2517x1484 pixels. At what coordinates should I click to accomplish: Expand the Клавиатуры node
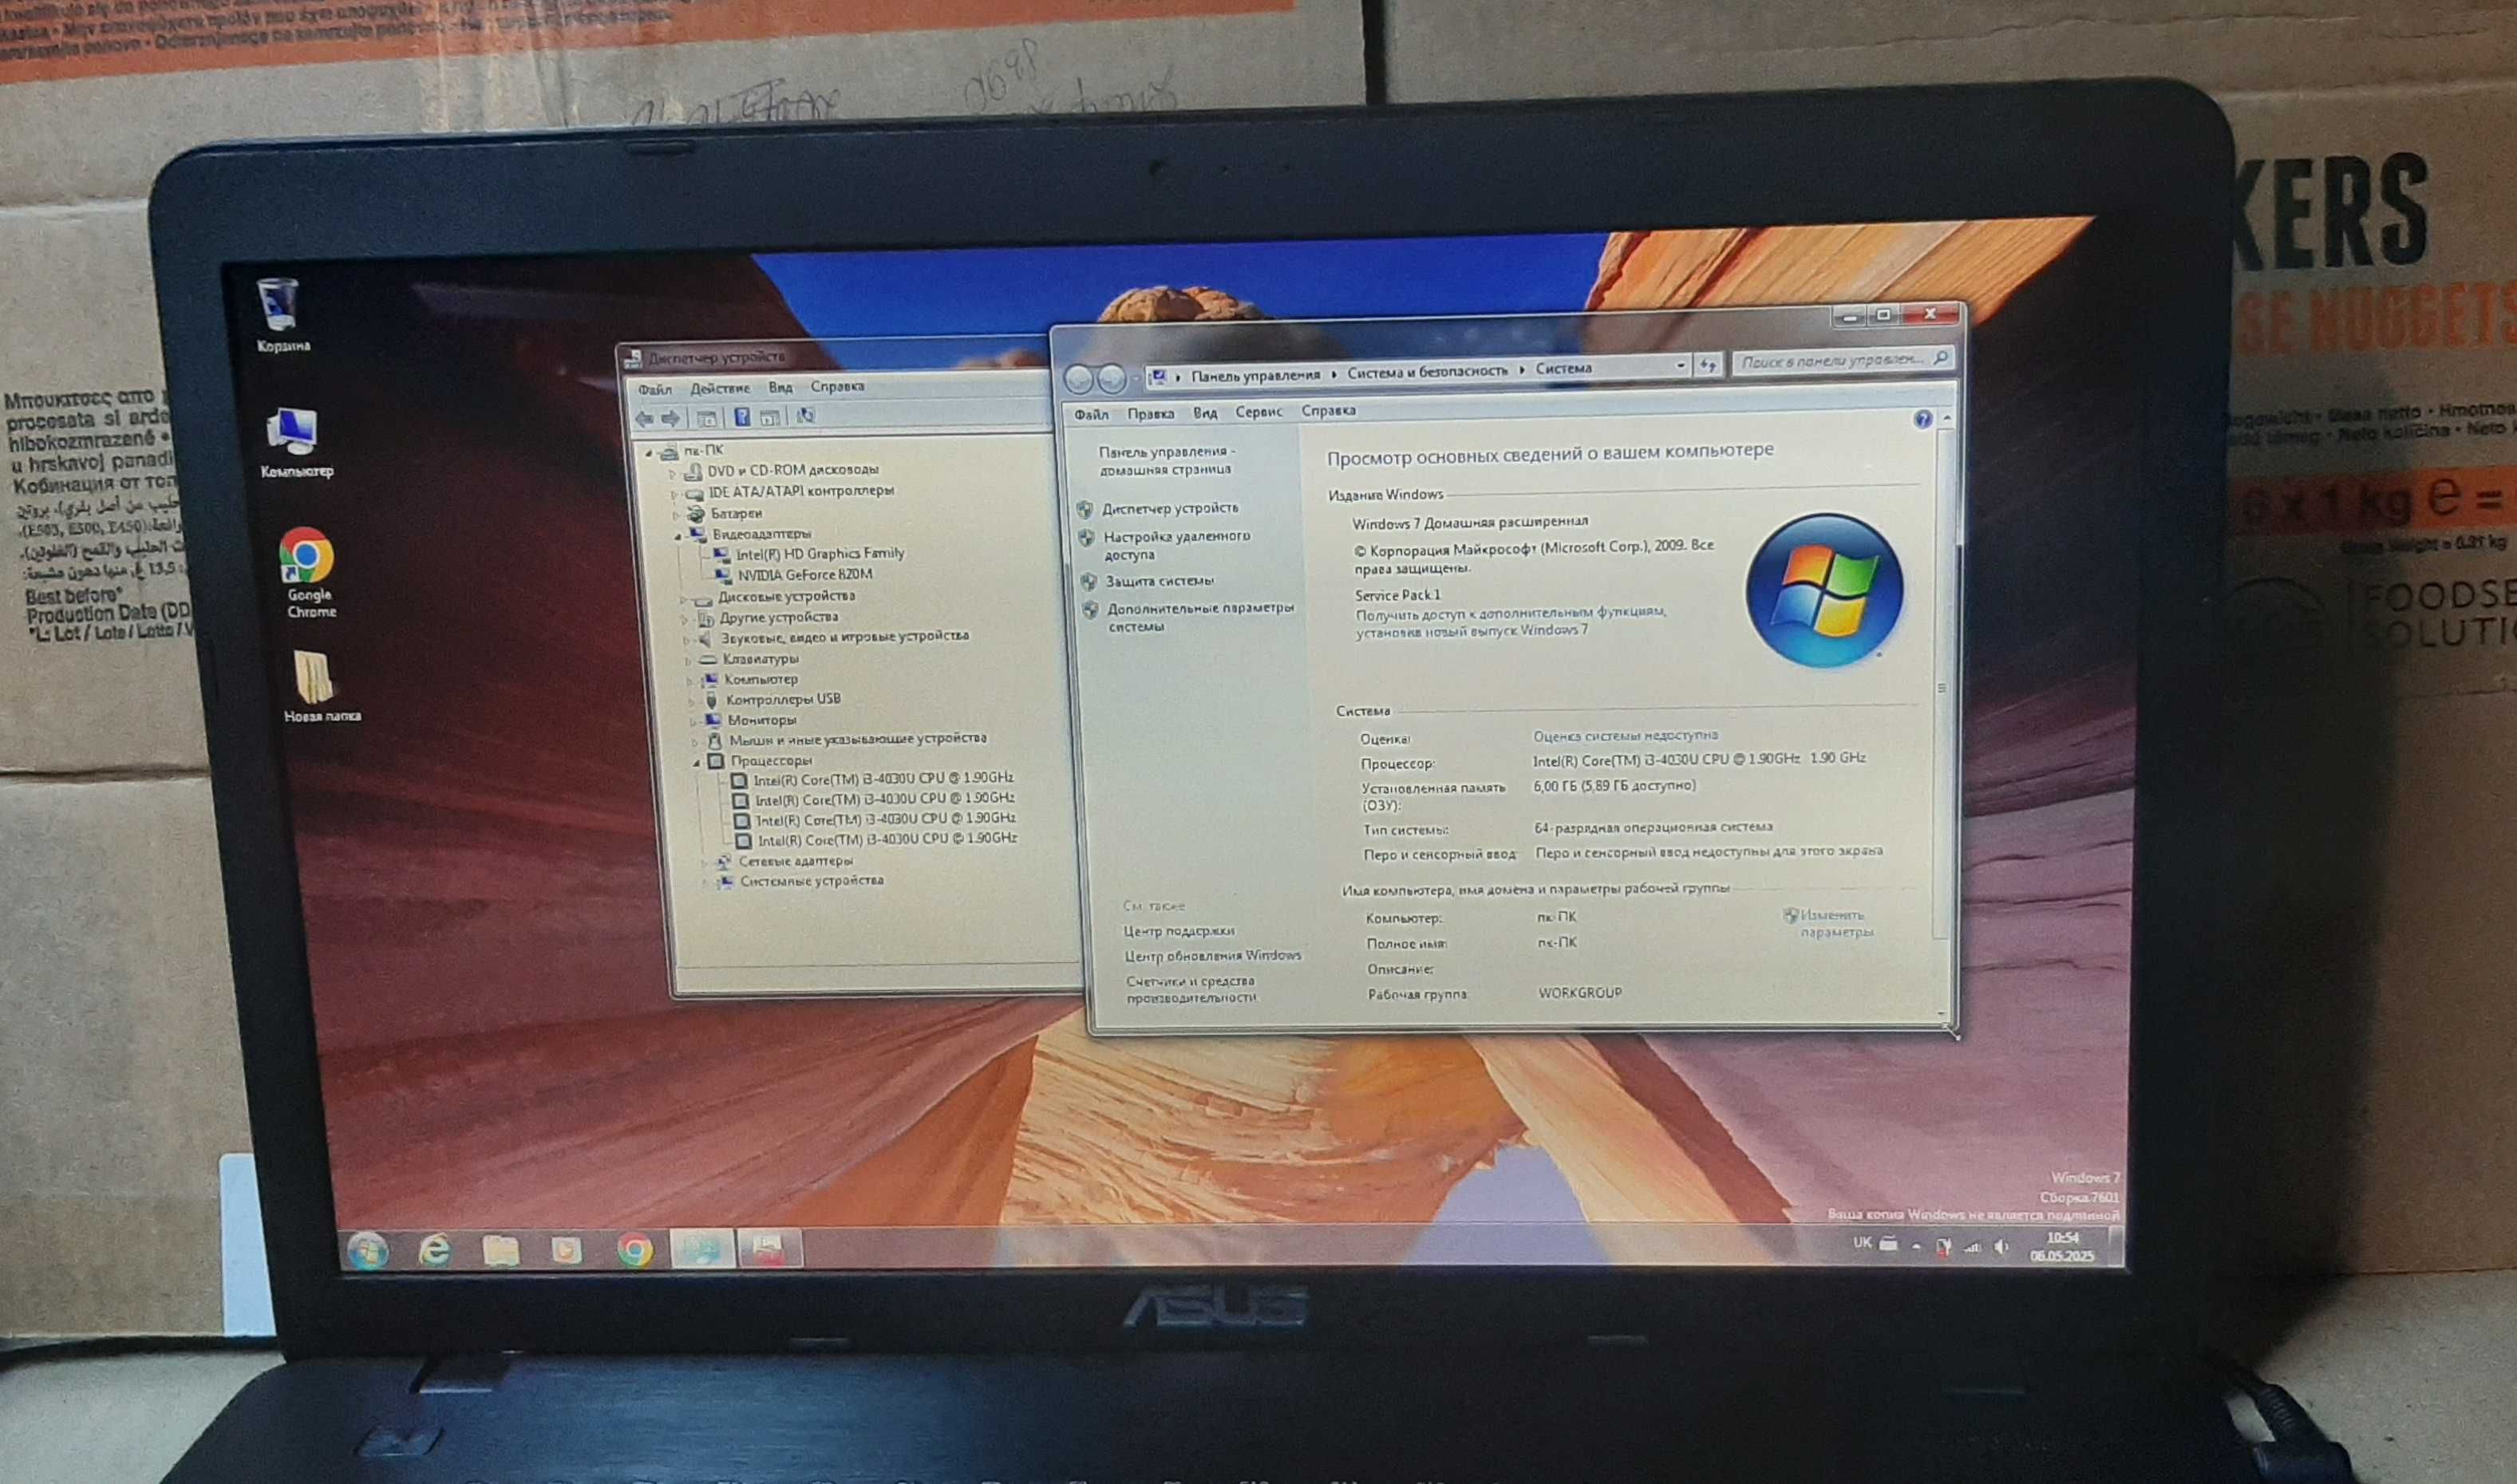(x=688, y=661)
